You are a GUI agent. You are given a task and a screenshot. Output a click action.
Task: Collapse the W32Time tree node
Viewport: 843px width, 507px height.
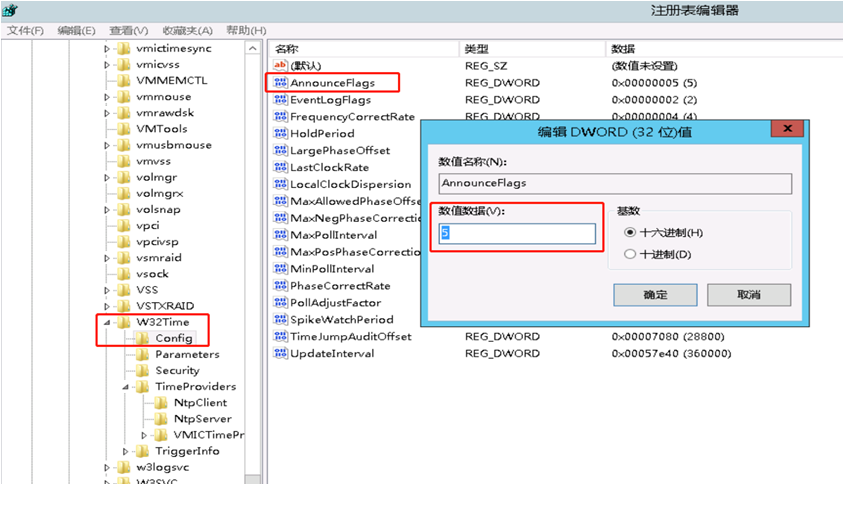click(x=106, y=323)
